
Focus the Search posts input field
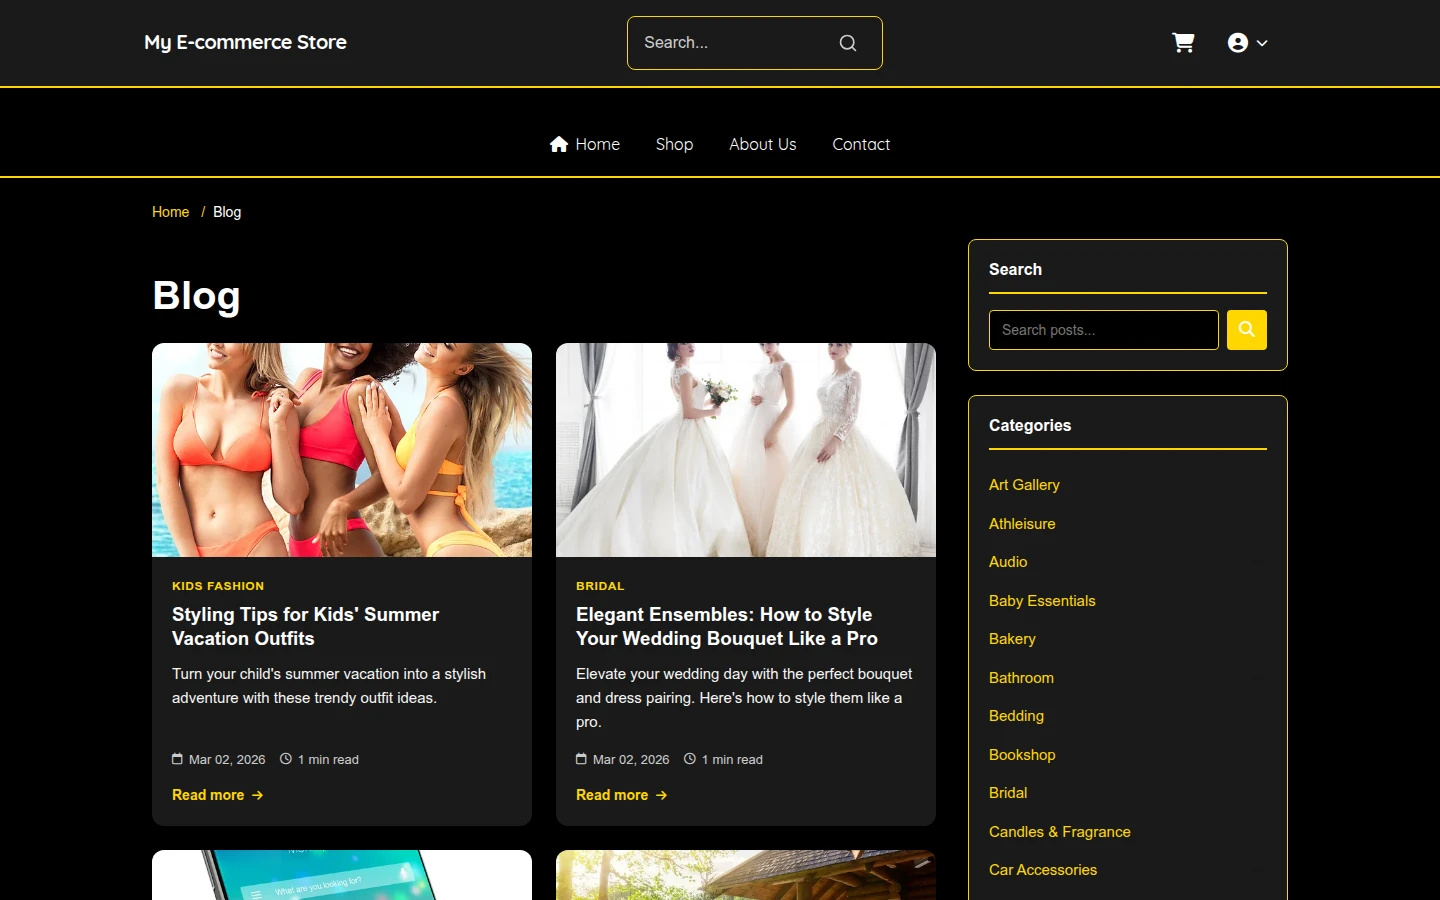click(x=1104, y=330)
